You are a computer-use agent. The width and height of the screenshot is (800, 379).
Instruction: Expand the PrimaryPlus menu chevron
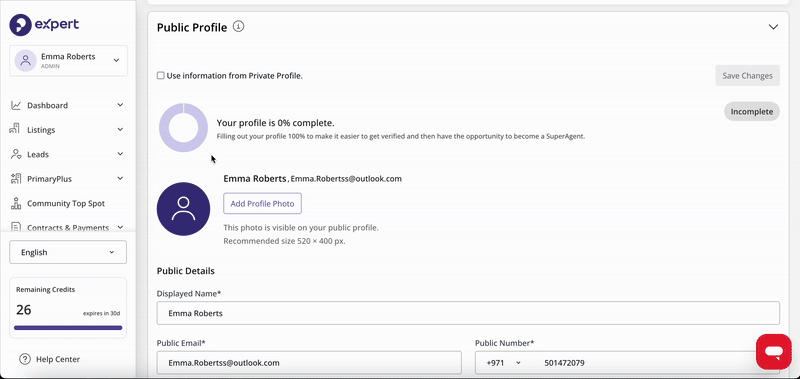coord(120,179)
